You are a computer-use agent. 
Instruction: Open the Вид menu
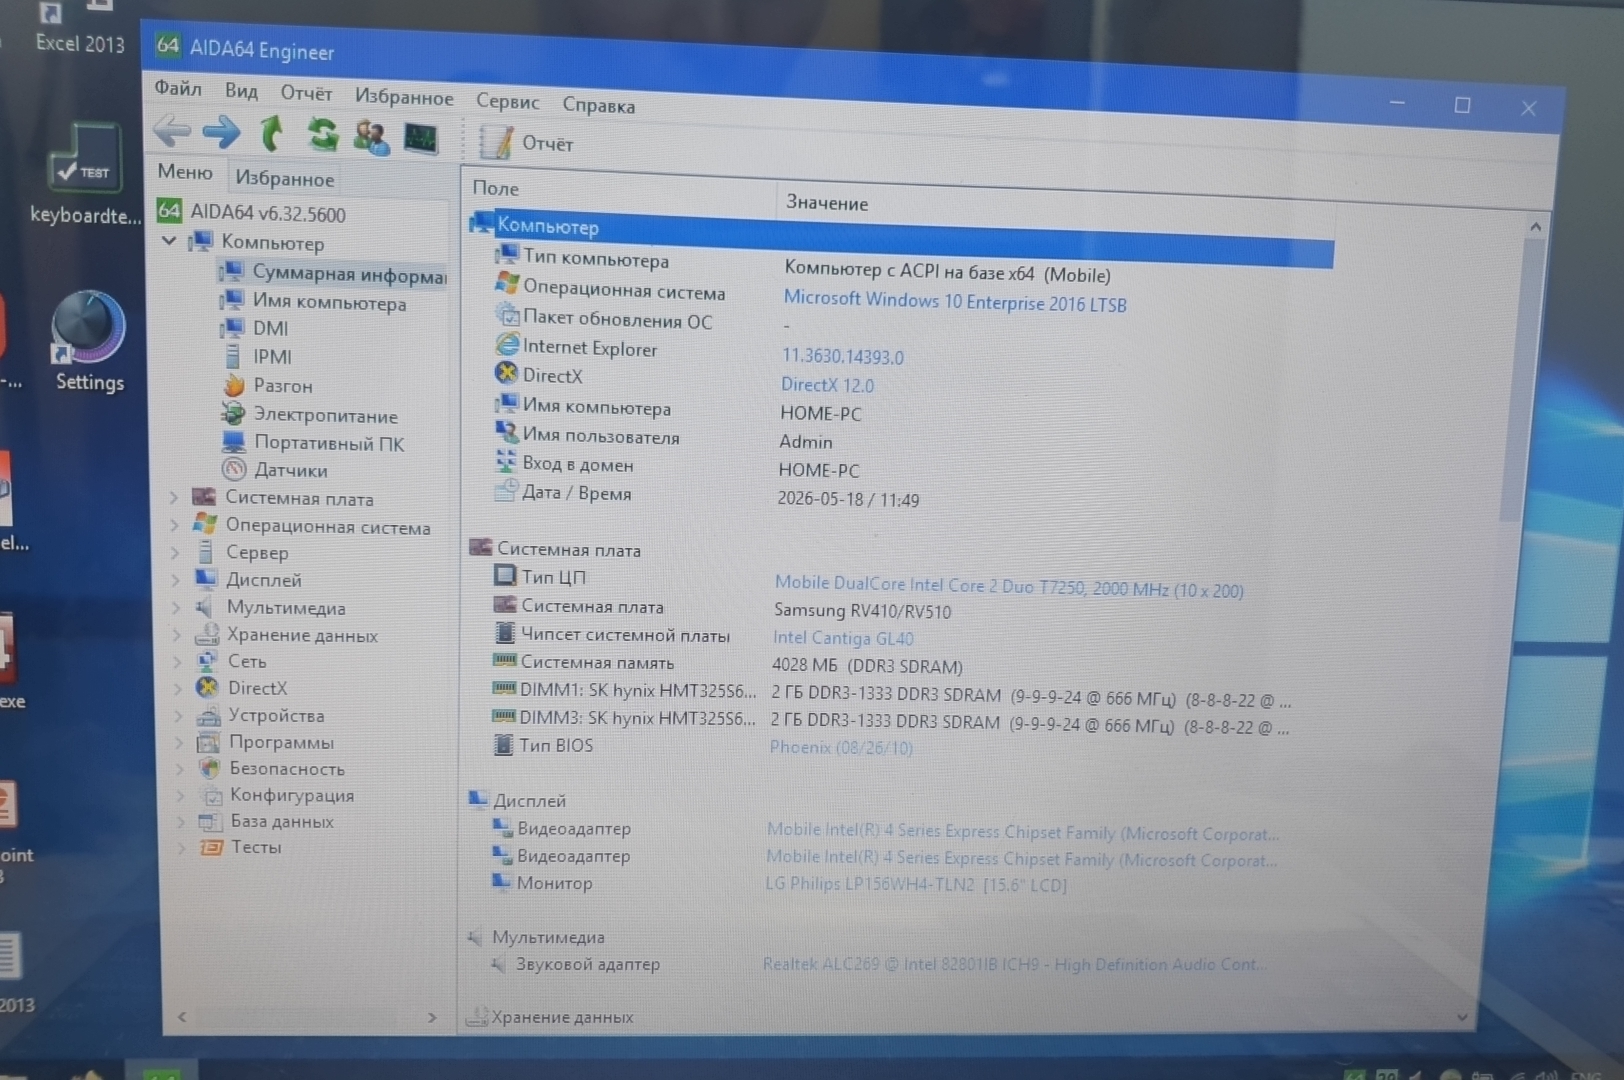241,91
